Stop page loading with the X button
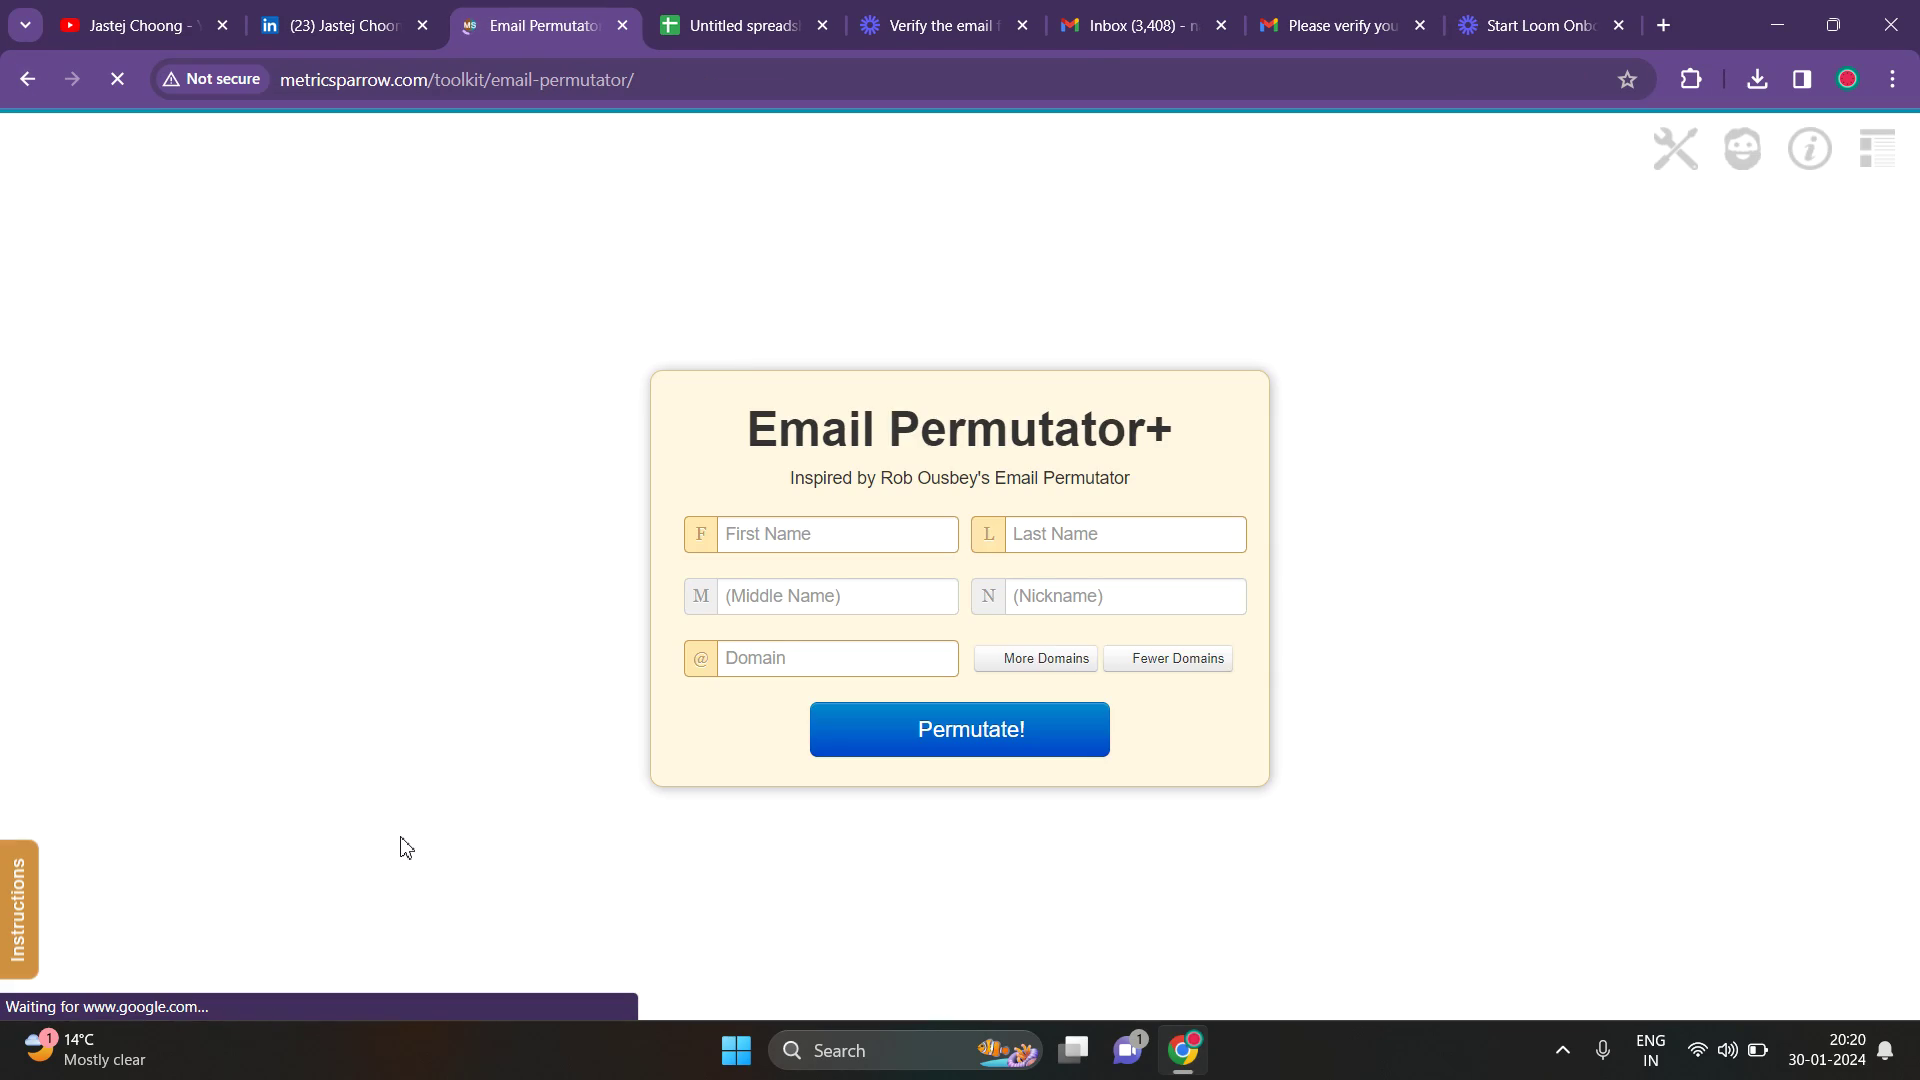 117,80
